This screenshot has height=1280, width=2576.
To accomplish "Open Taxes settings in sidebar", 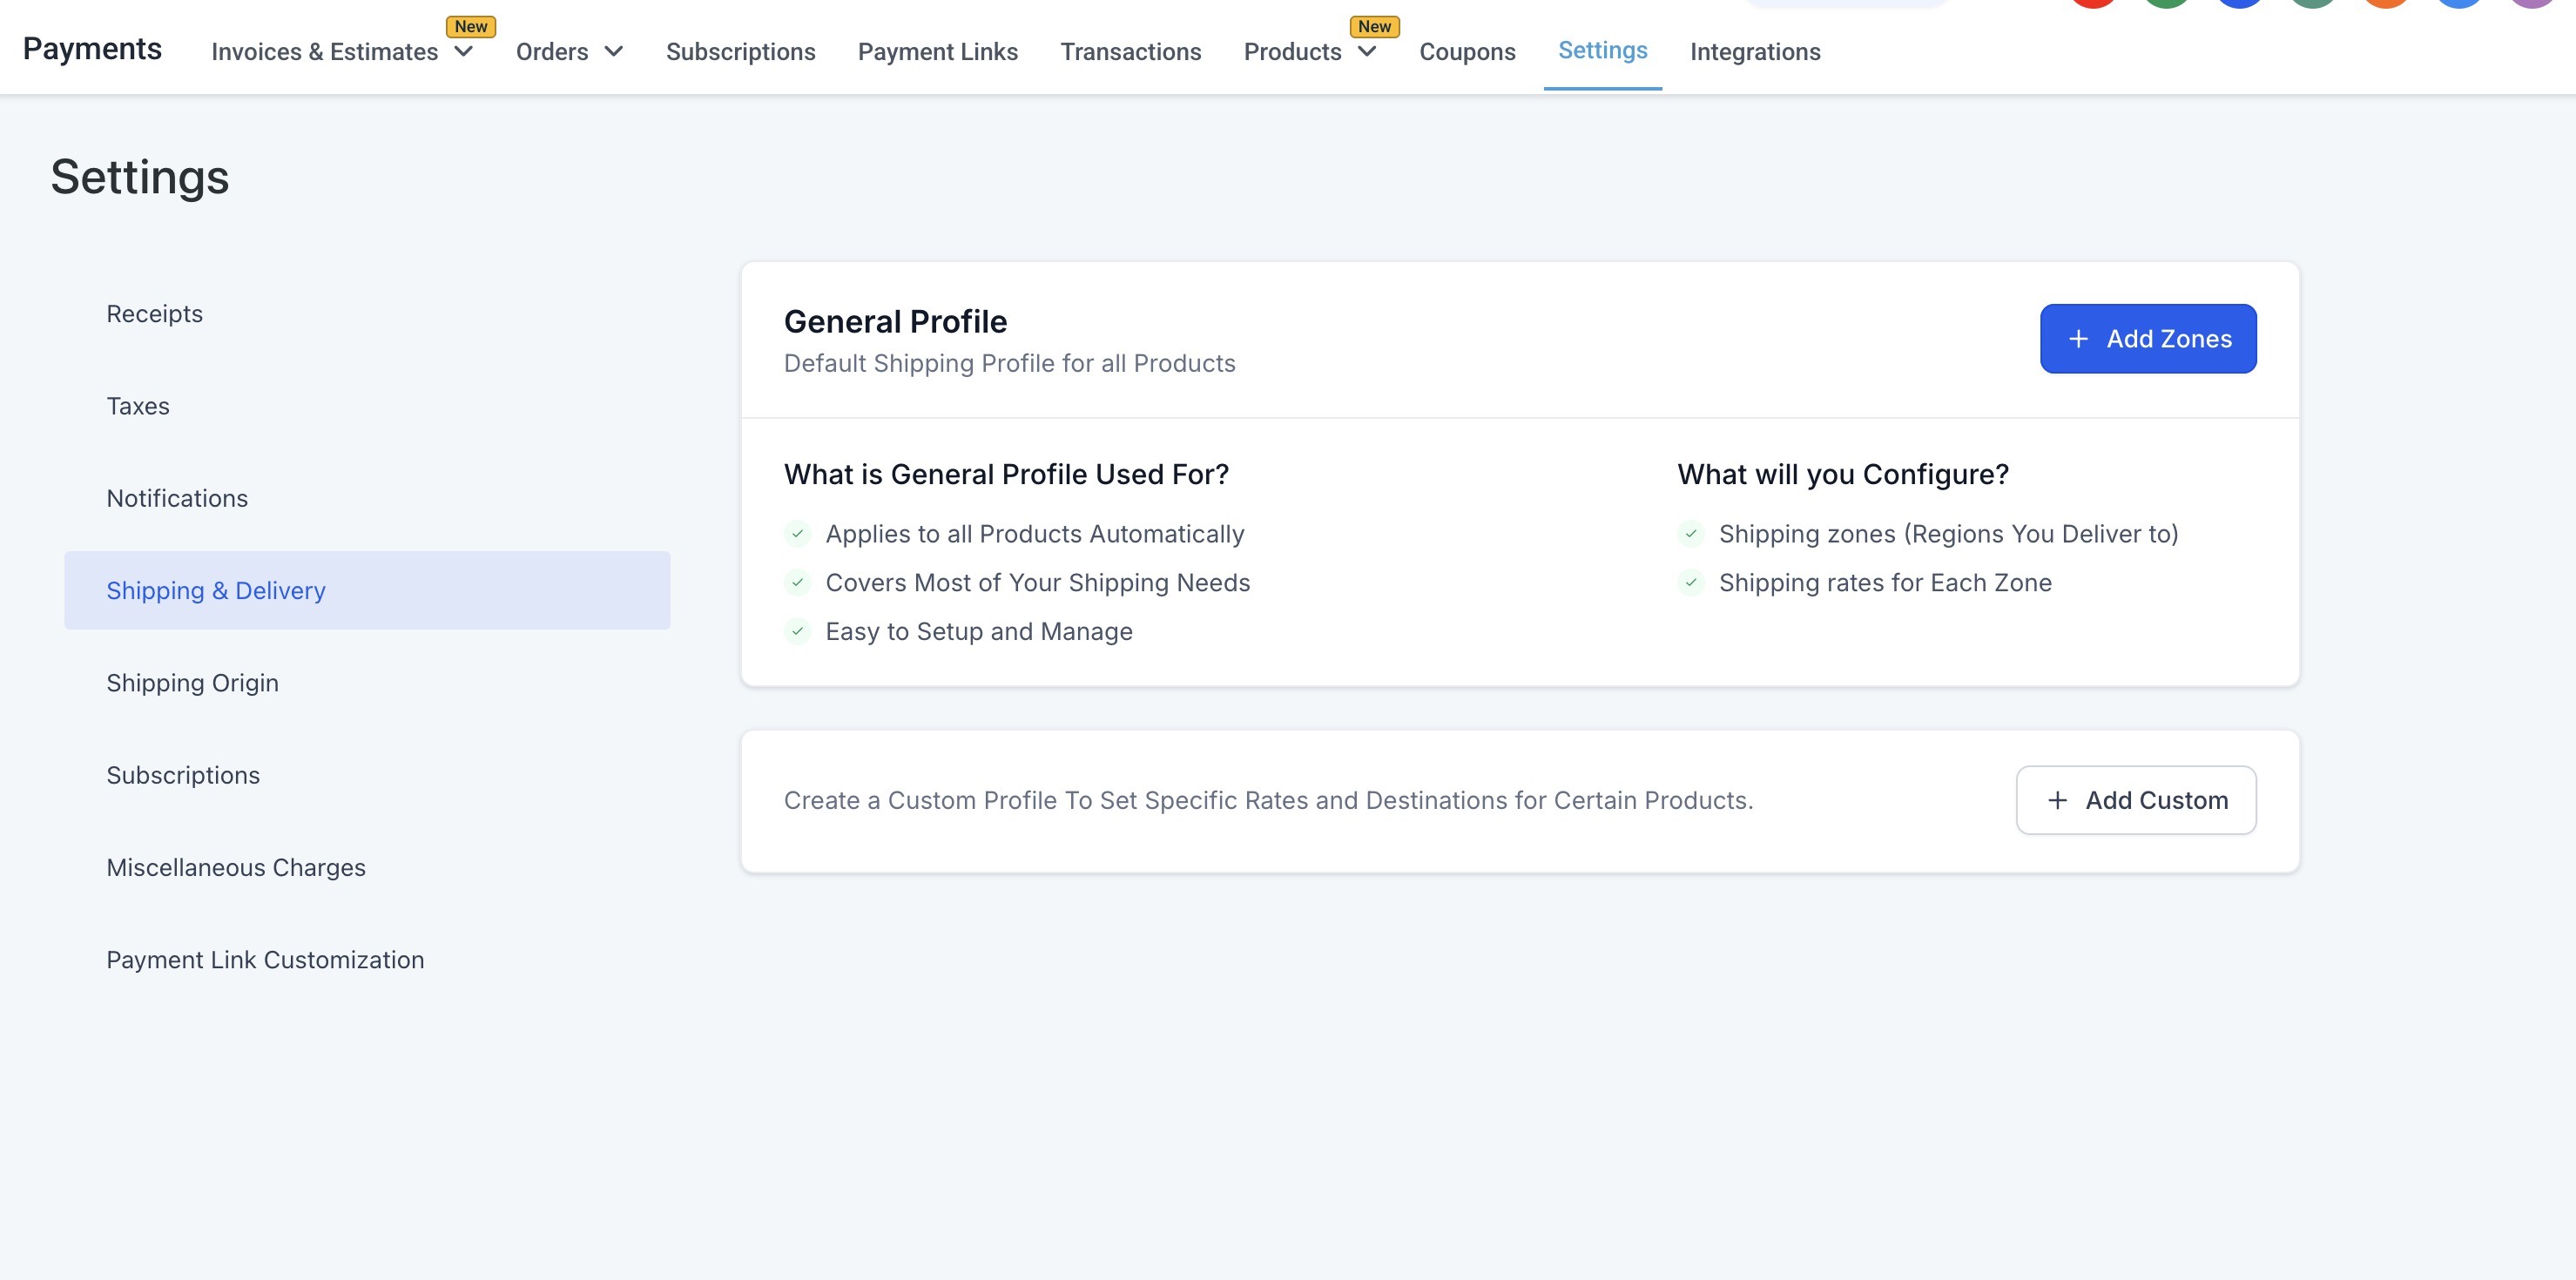I will (138, 406).
